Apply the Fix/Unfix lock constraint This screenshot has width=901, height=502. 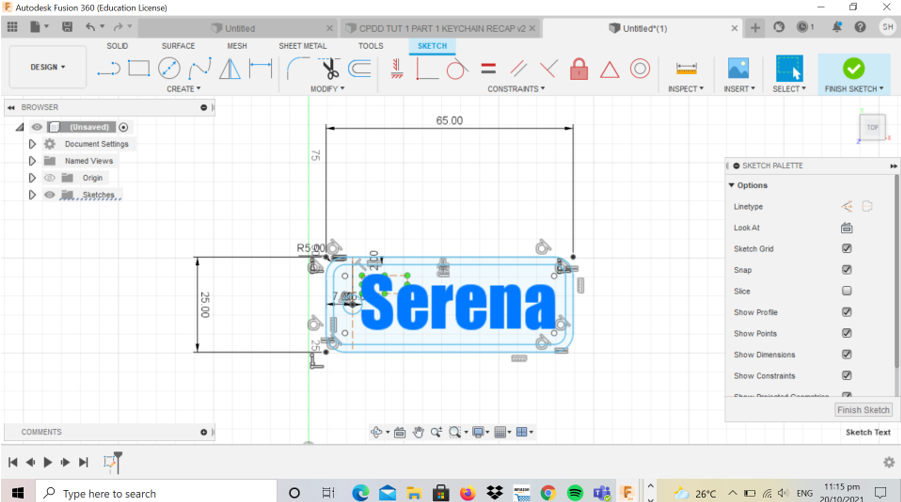(579, 68)
